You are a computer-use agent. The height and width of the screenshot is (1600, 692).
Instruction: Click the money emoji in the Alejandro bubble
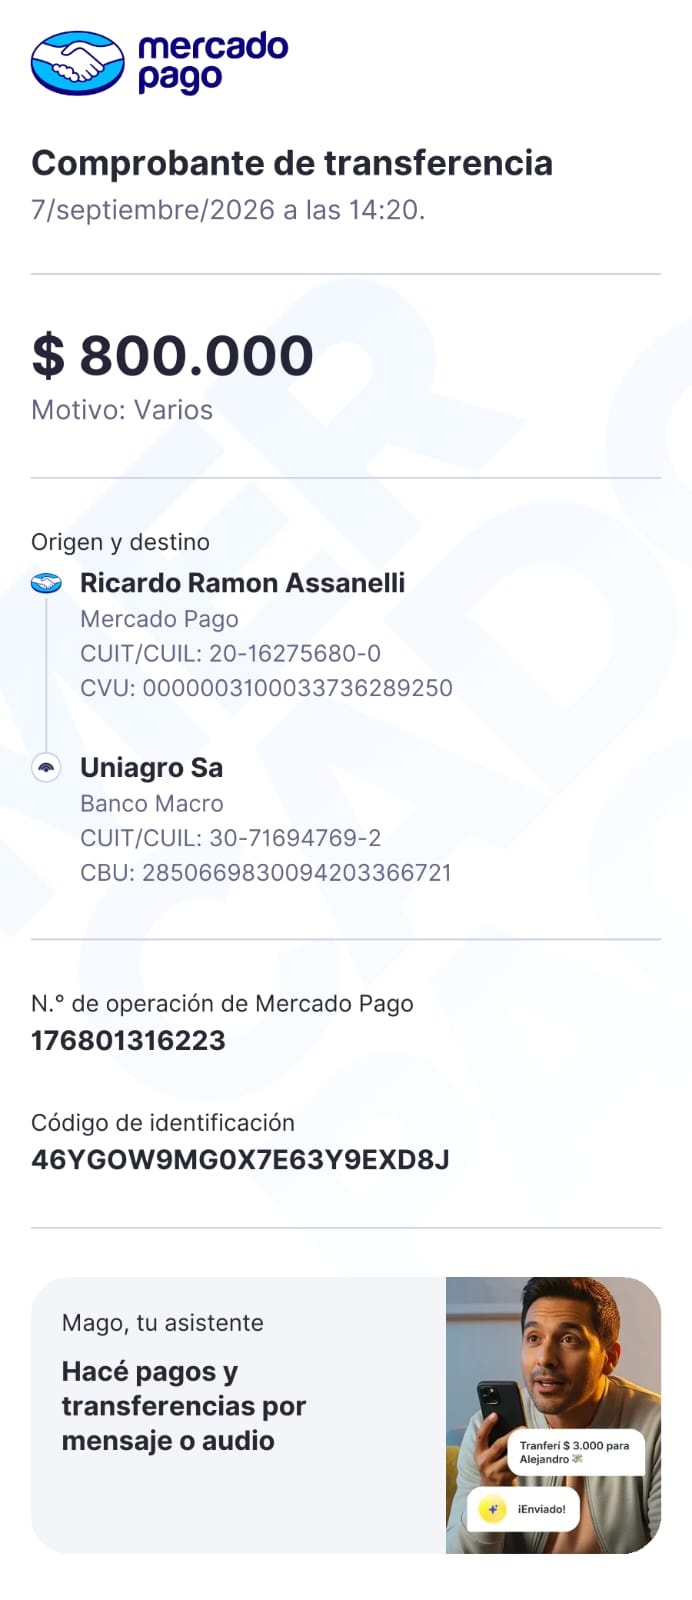click(577, 1459)
